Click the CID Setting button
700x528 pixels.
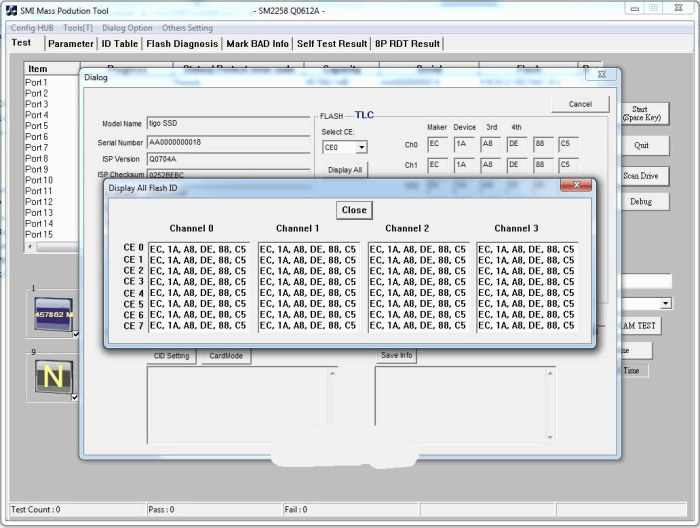coord(171,356)
